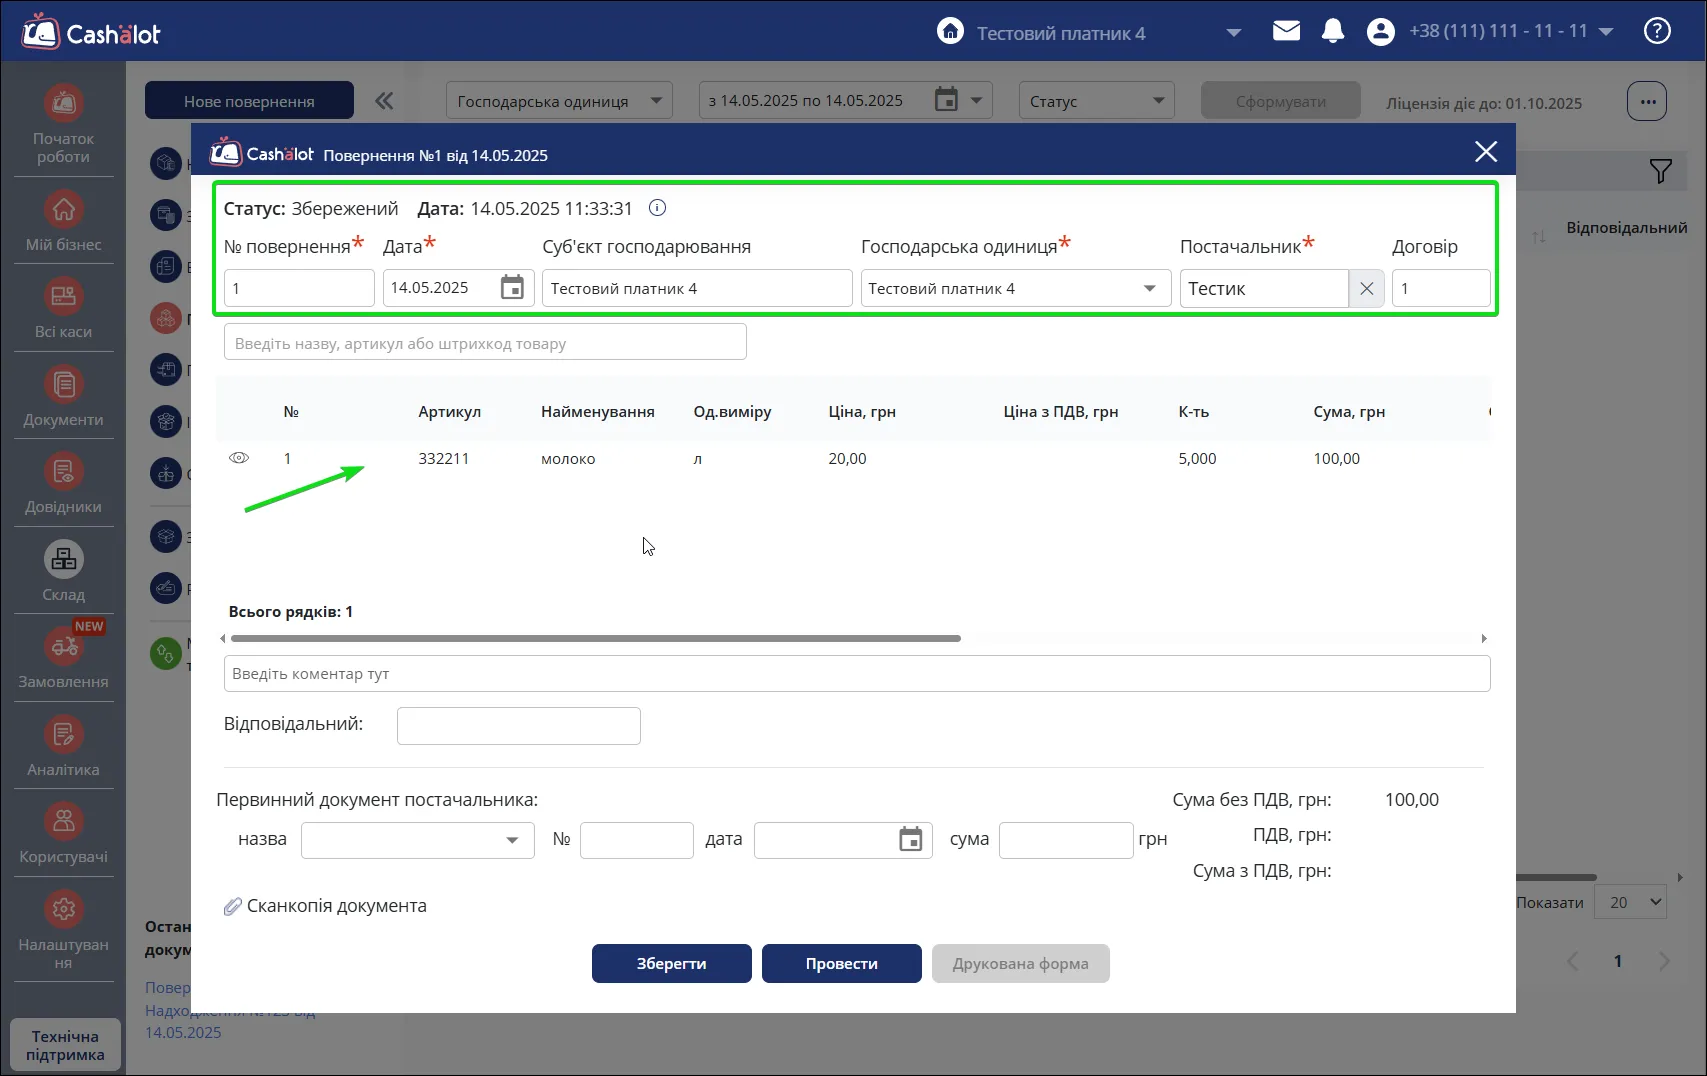This screenshot has width=1707, height=1076.
Task: Go to next page arrow in pagination
Action: point(1664,961)
